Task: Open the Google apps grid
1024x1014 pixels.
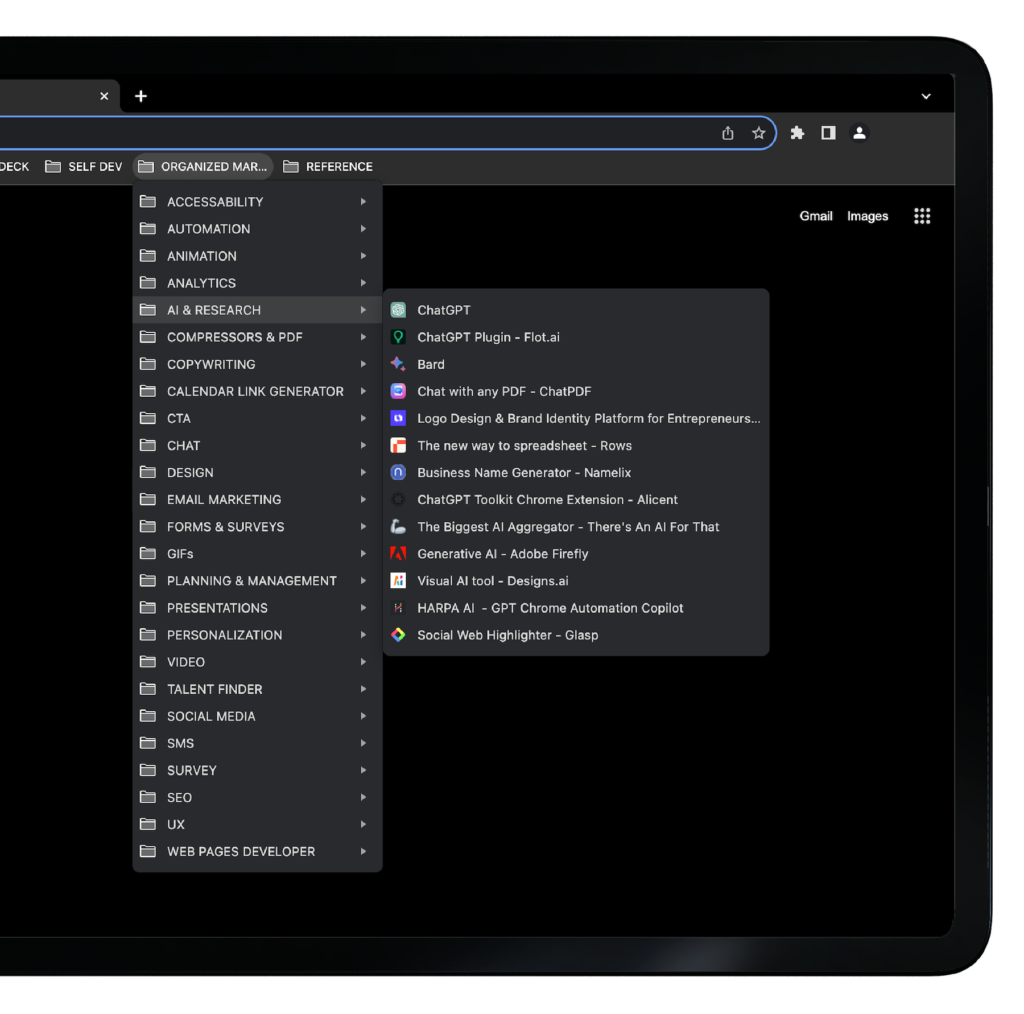Action: coord(922,216)
